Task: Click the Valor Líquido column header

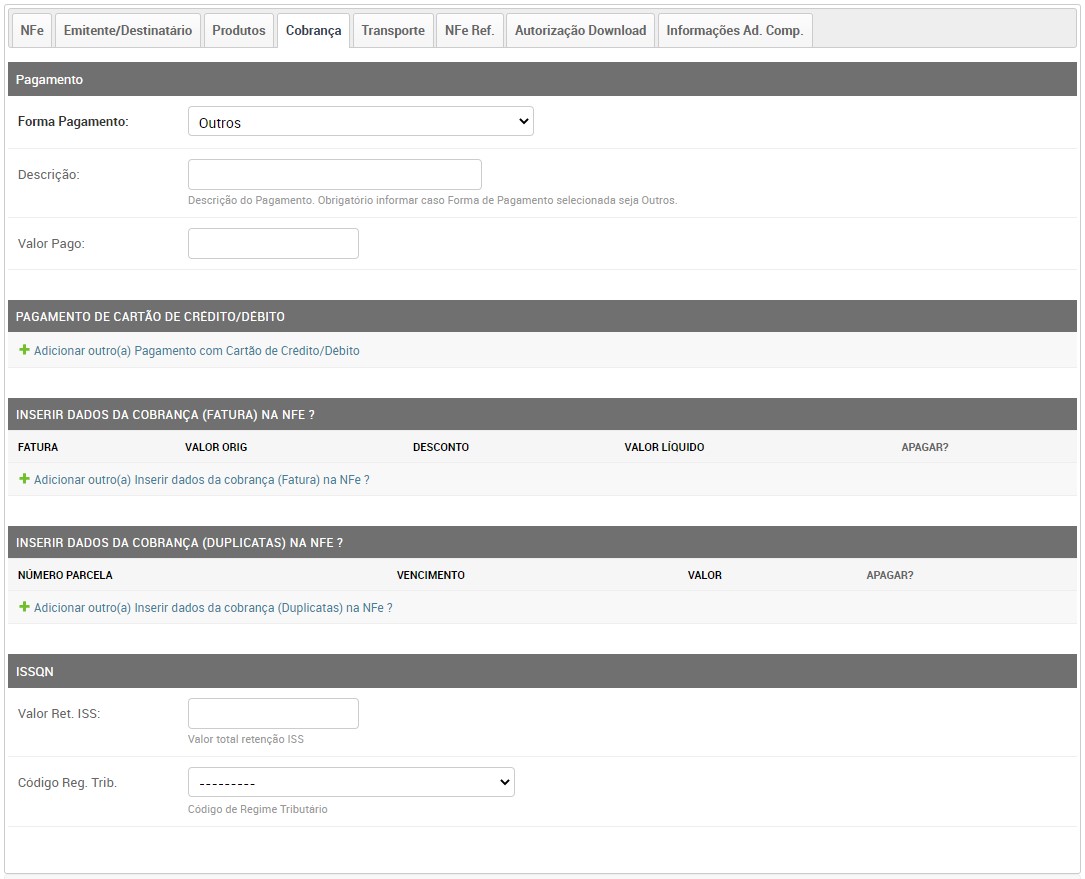Action: pos(664,447)
